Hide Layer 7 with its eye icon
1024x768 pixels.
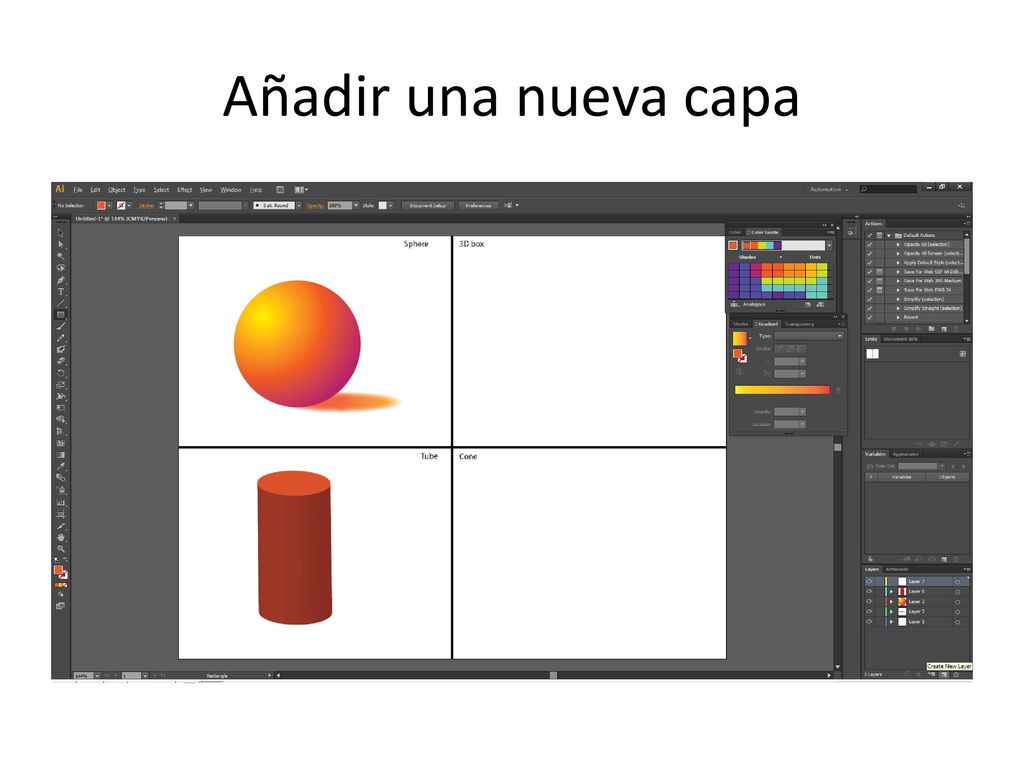point(869,581)
